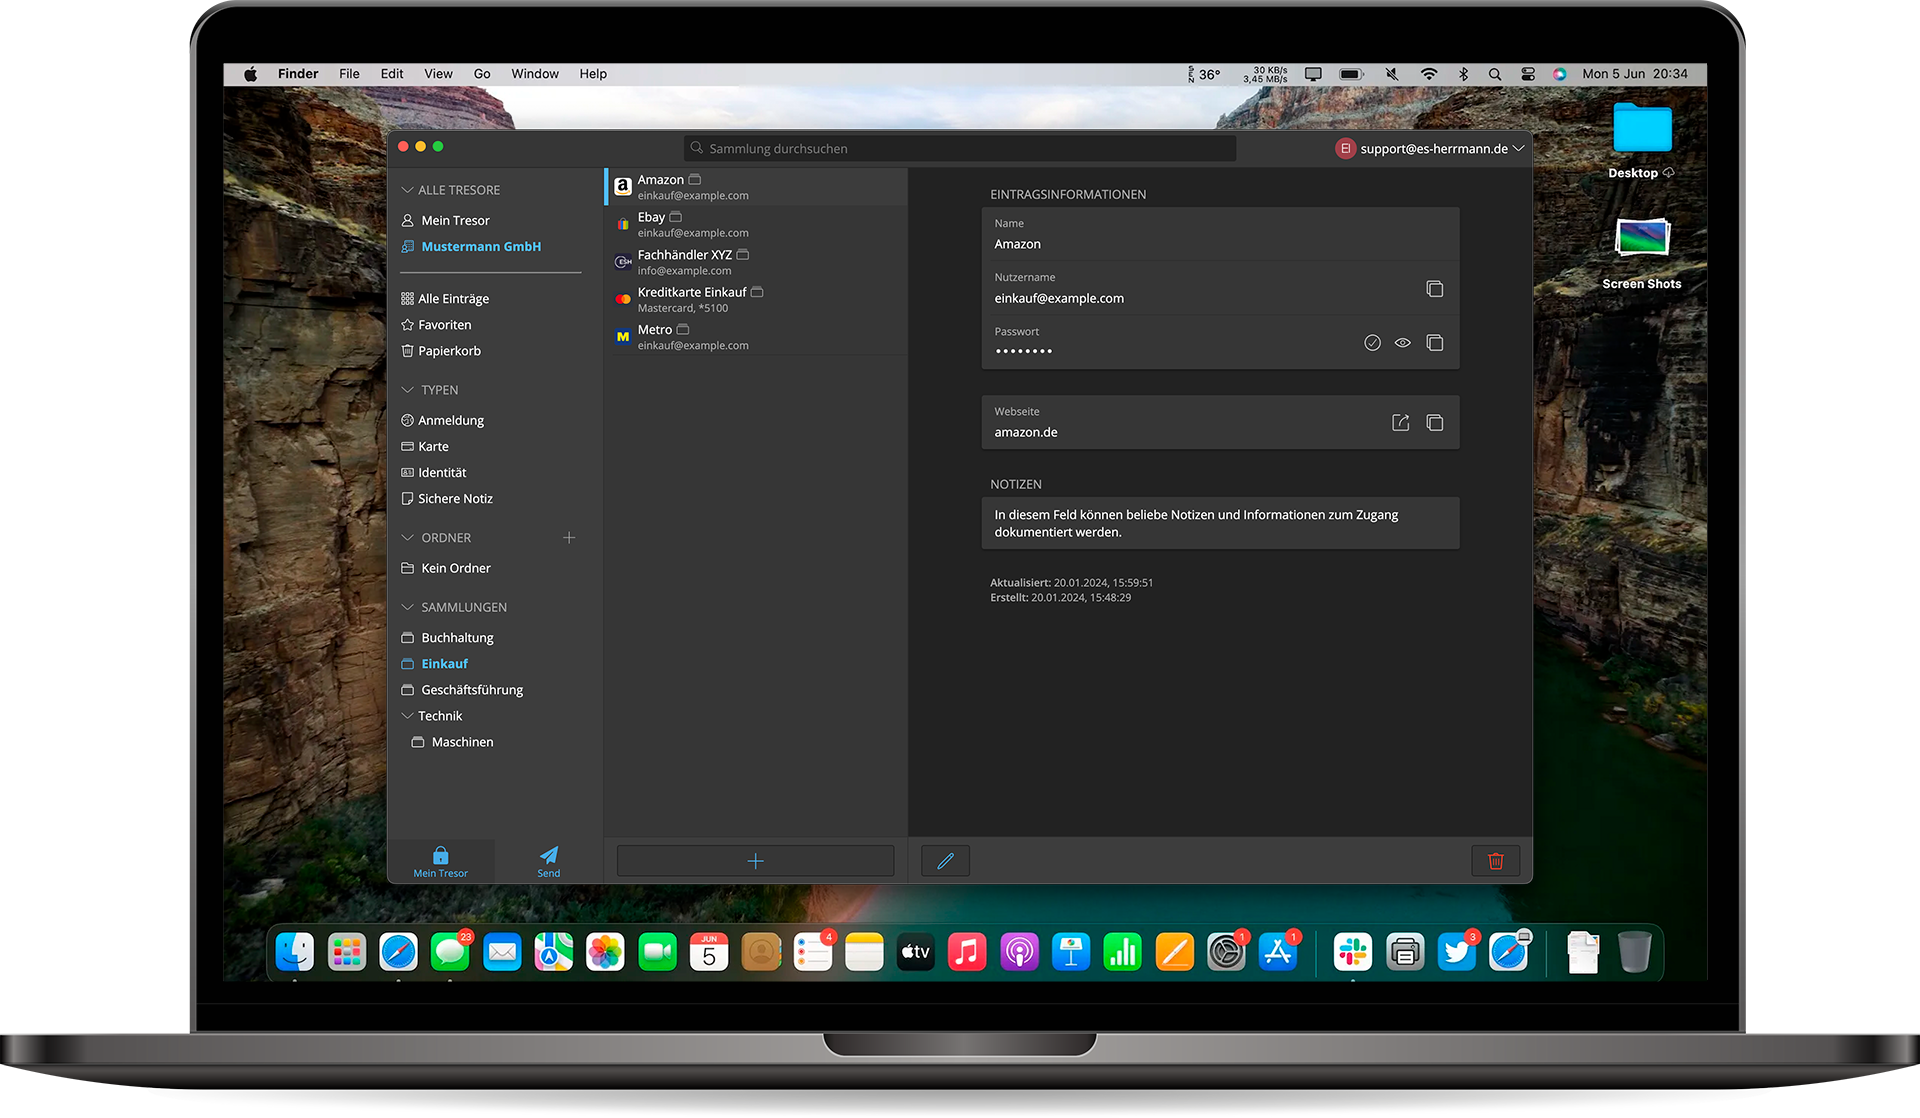Select the Metro entry in the list
The width and height of the screenshot is (1920, 1118).
coord(756,337)
